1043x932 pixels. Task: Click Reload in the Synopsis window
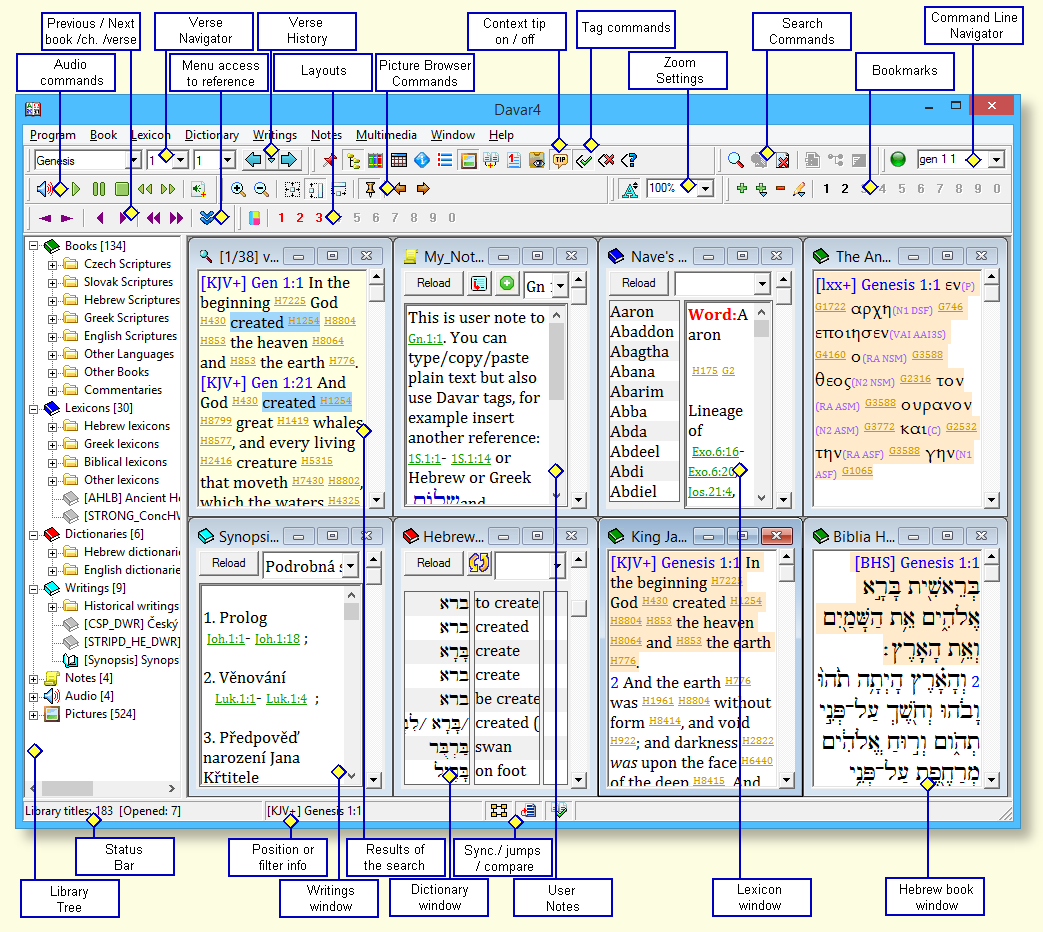[x=229, y=563]
